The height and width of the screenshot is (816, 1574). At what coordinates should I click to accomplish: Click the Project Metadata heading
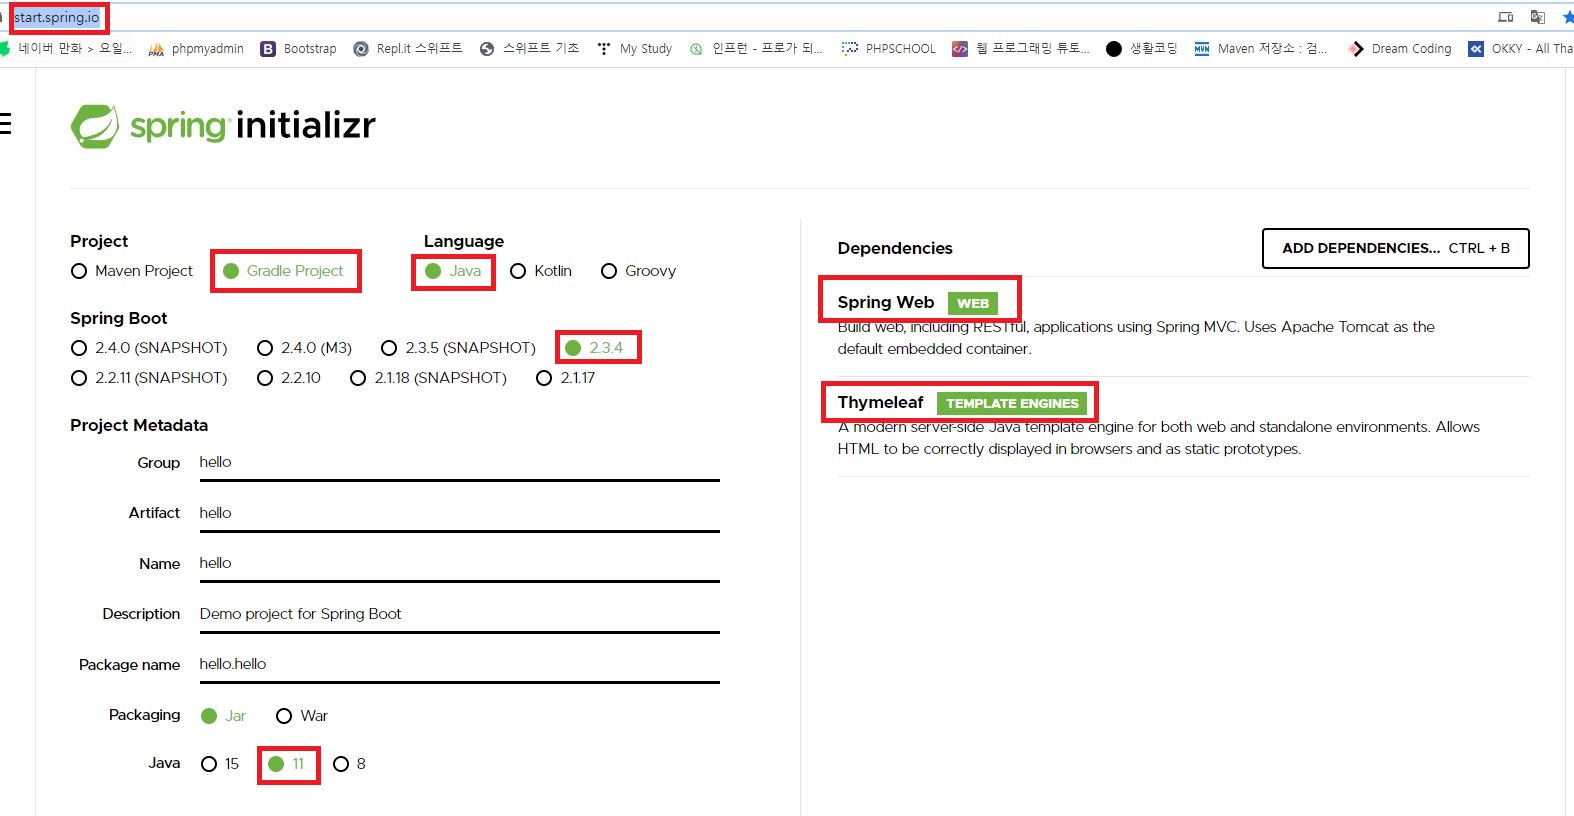tap(139, 425)
